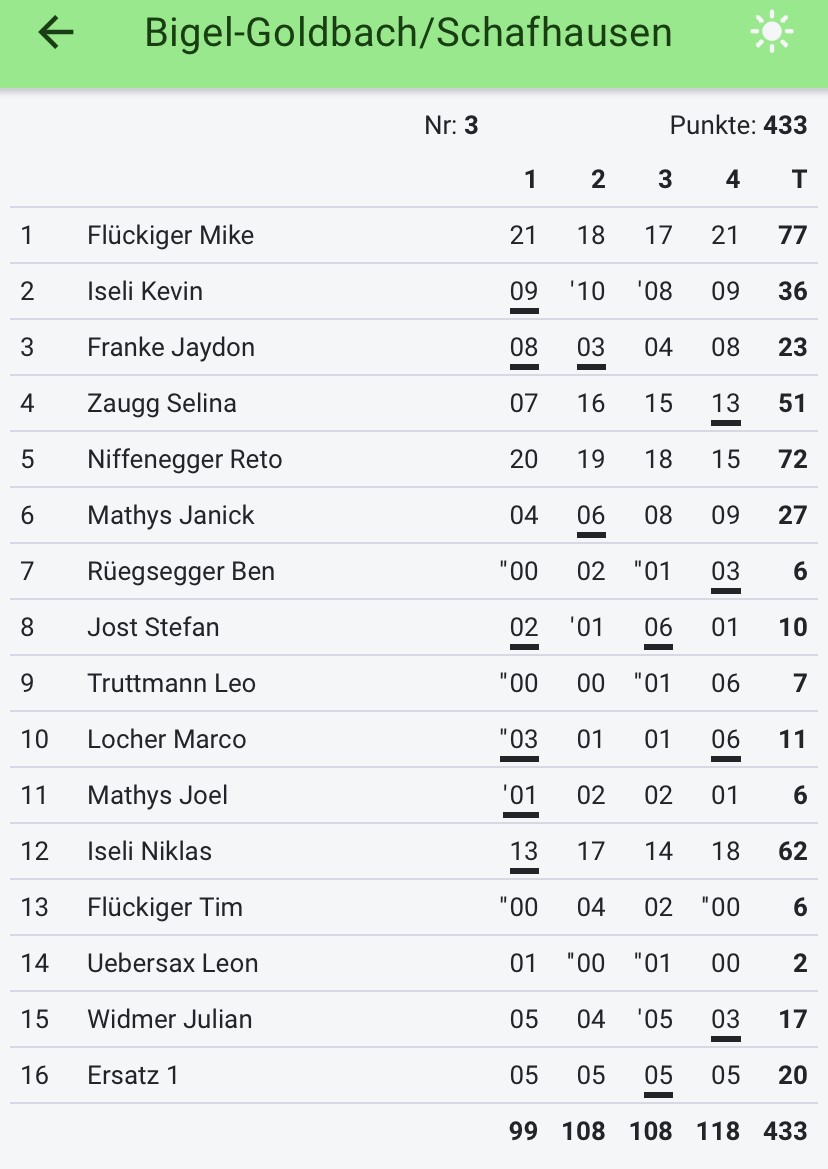Click the column header T
Image resolution: width=828 pixels, height=1169 pixels.
(x=799, y=179)
